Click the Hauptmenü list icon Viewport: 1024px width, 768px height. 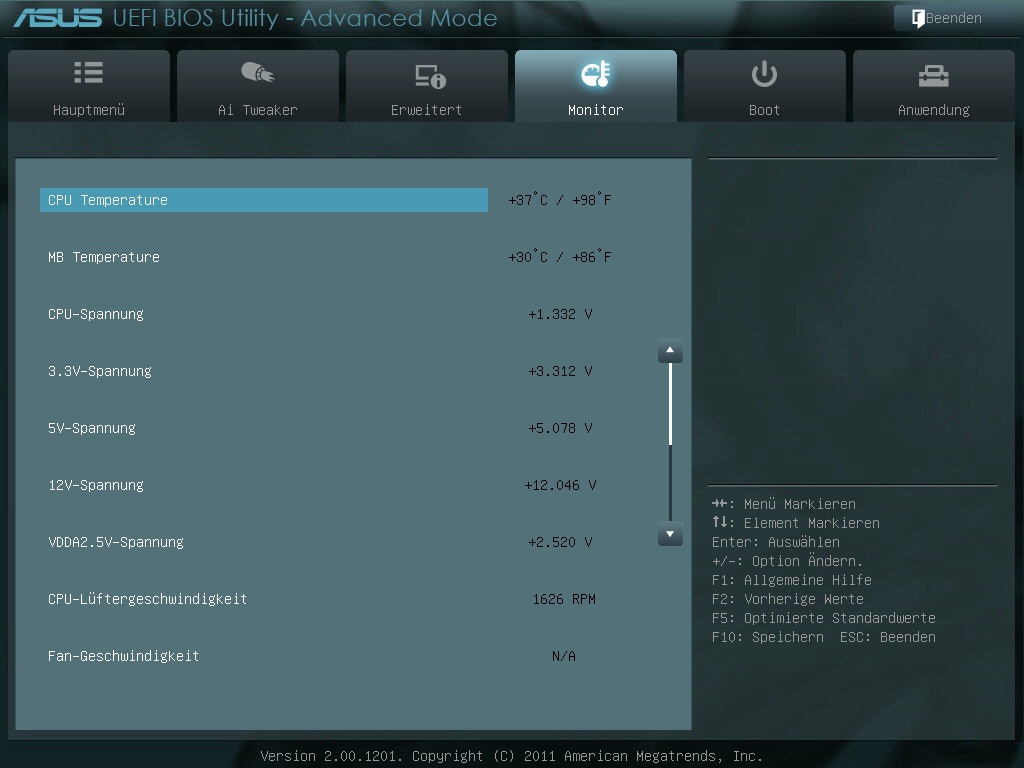tap(89, 72)
